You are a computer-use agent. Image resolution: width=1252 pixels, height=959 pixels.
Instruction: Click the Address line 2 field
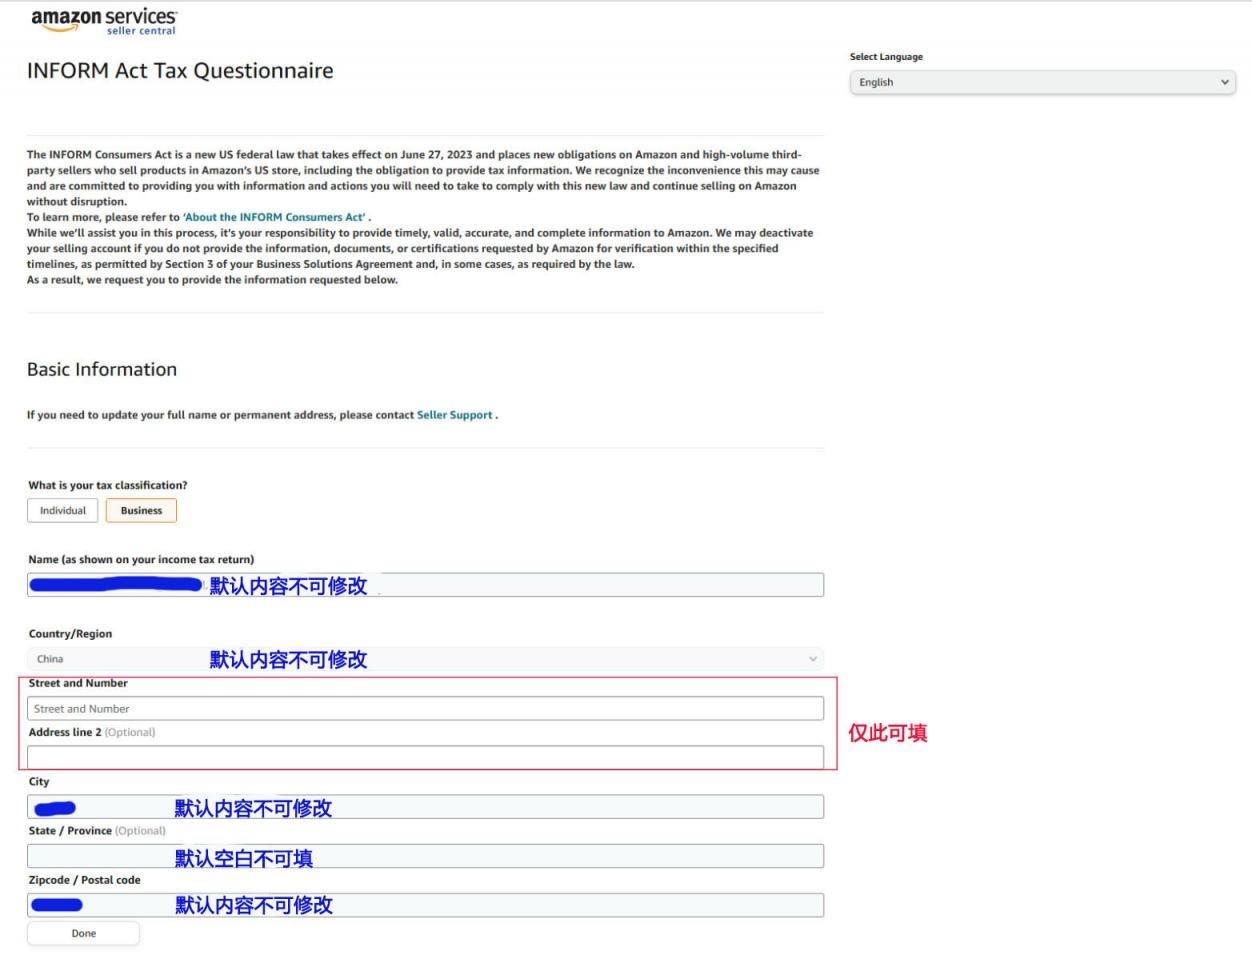(425, 757)
